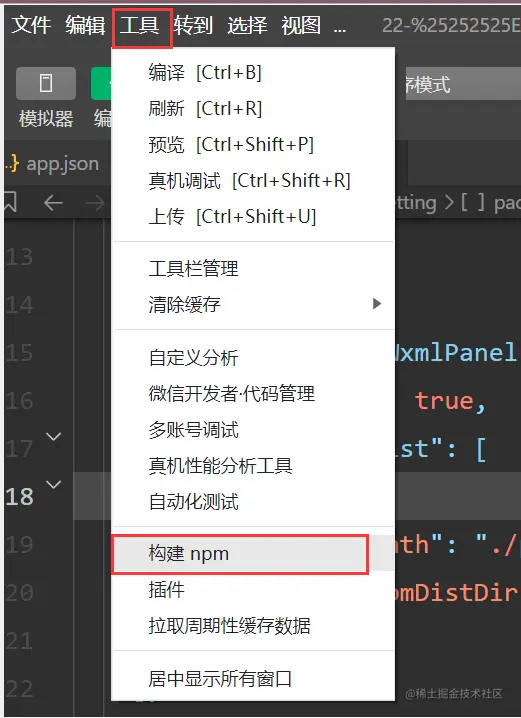
Task: Go forward with the right arrow icon
Action: (x=95, y=202)
